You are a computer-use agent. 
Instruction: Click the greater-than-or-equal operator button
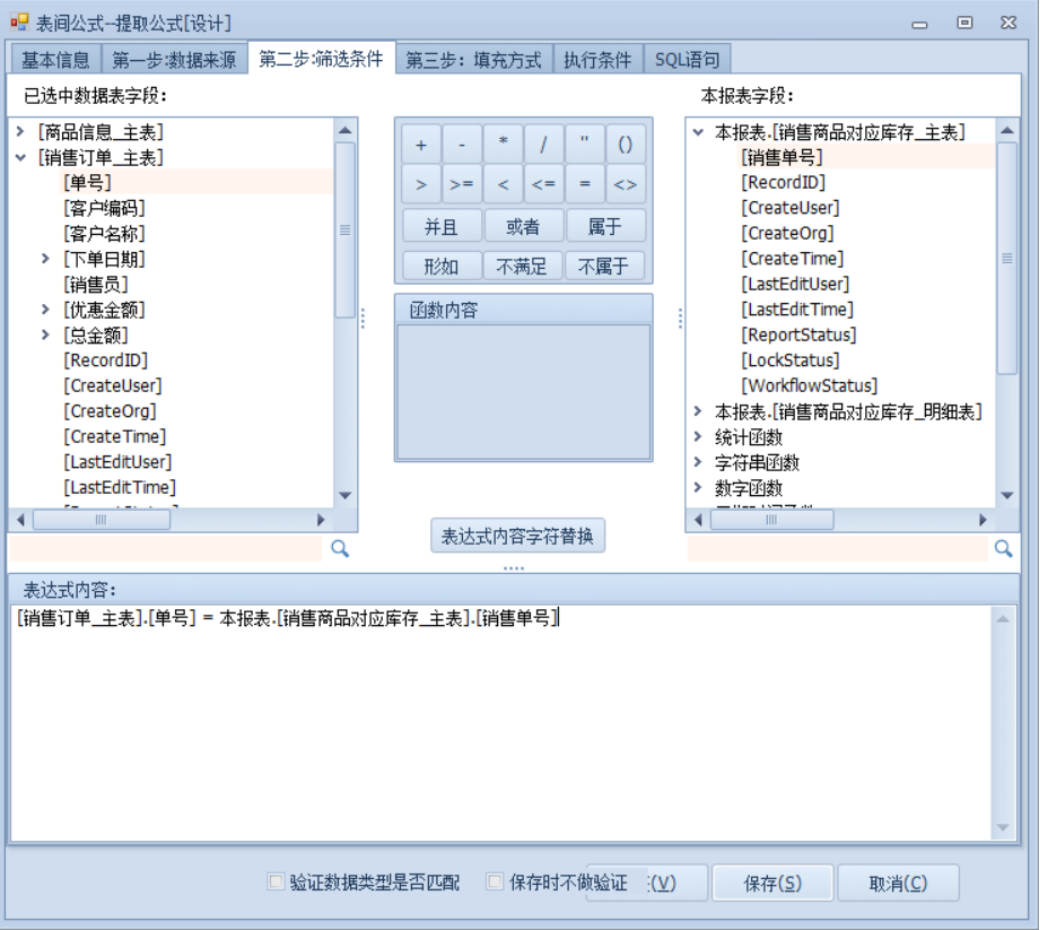tap(462, 185)
